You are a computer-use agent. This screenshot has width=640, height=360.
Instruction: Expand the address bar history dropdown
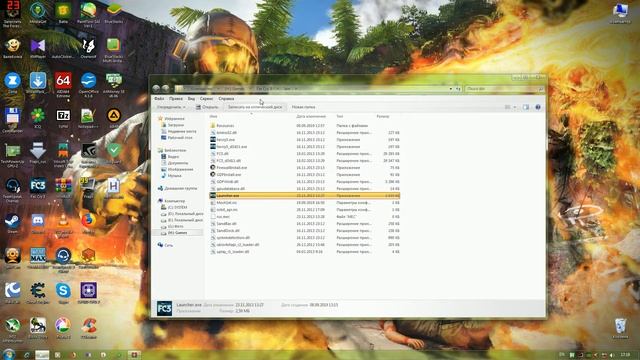(x=451, y=89)
